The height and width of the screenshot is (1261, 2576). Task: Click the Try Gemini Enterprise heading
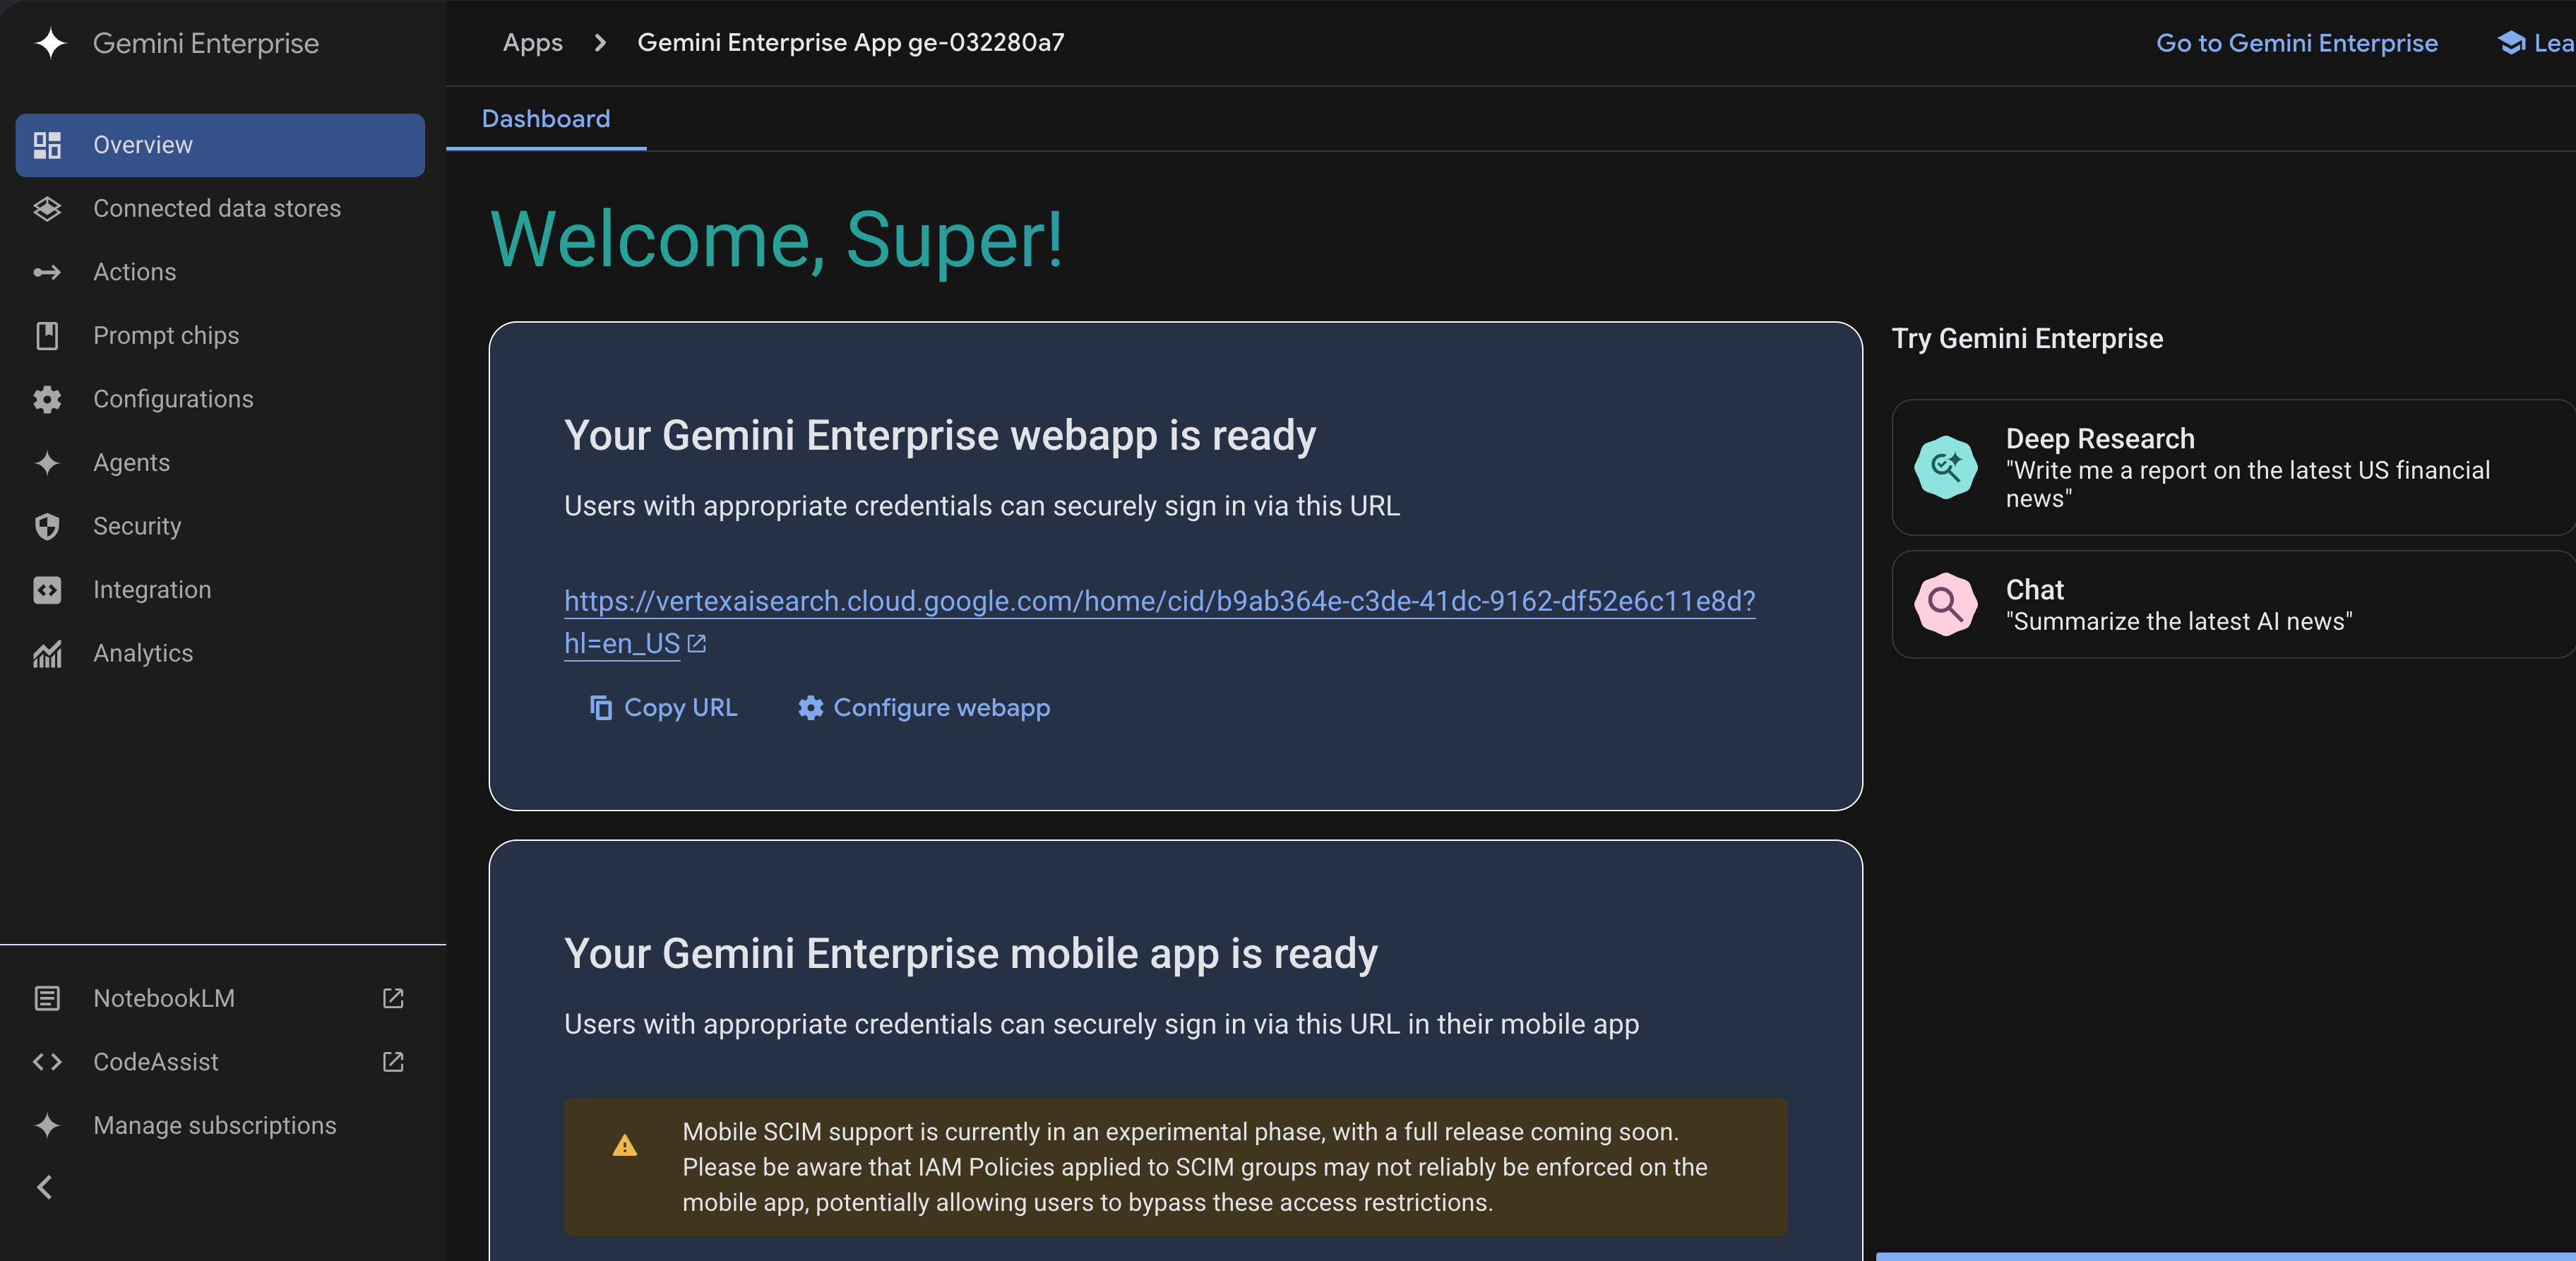2027,339
